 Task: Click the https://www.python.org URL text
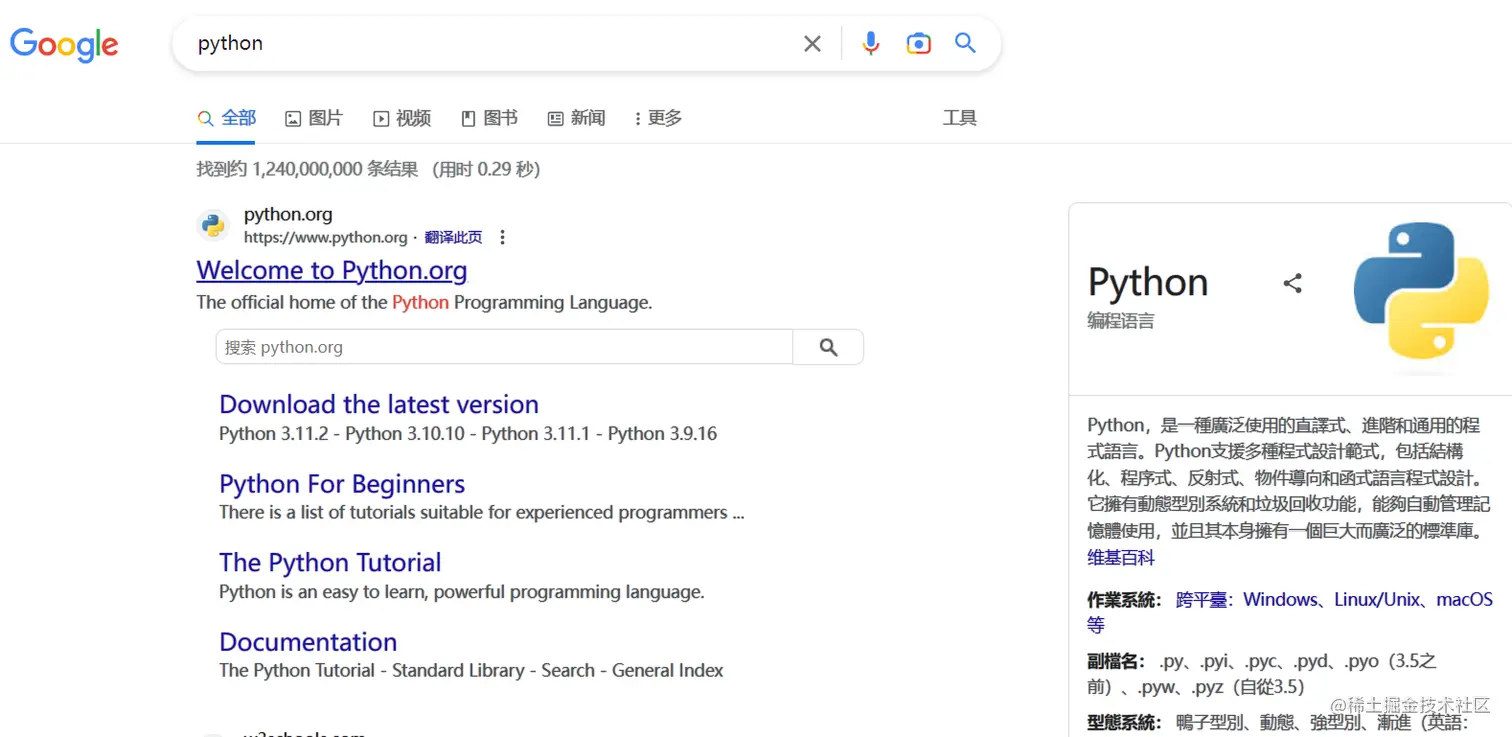(325, 237)
